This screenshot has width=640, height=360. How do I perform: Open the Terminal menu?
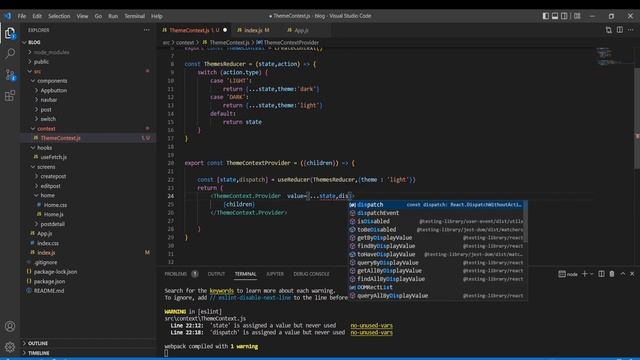[x=135, y=16]
